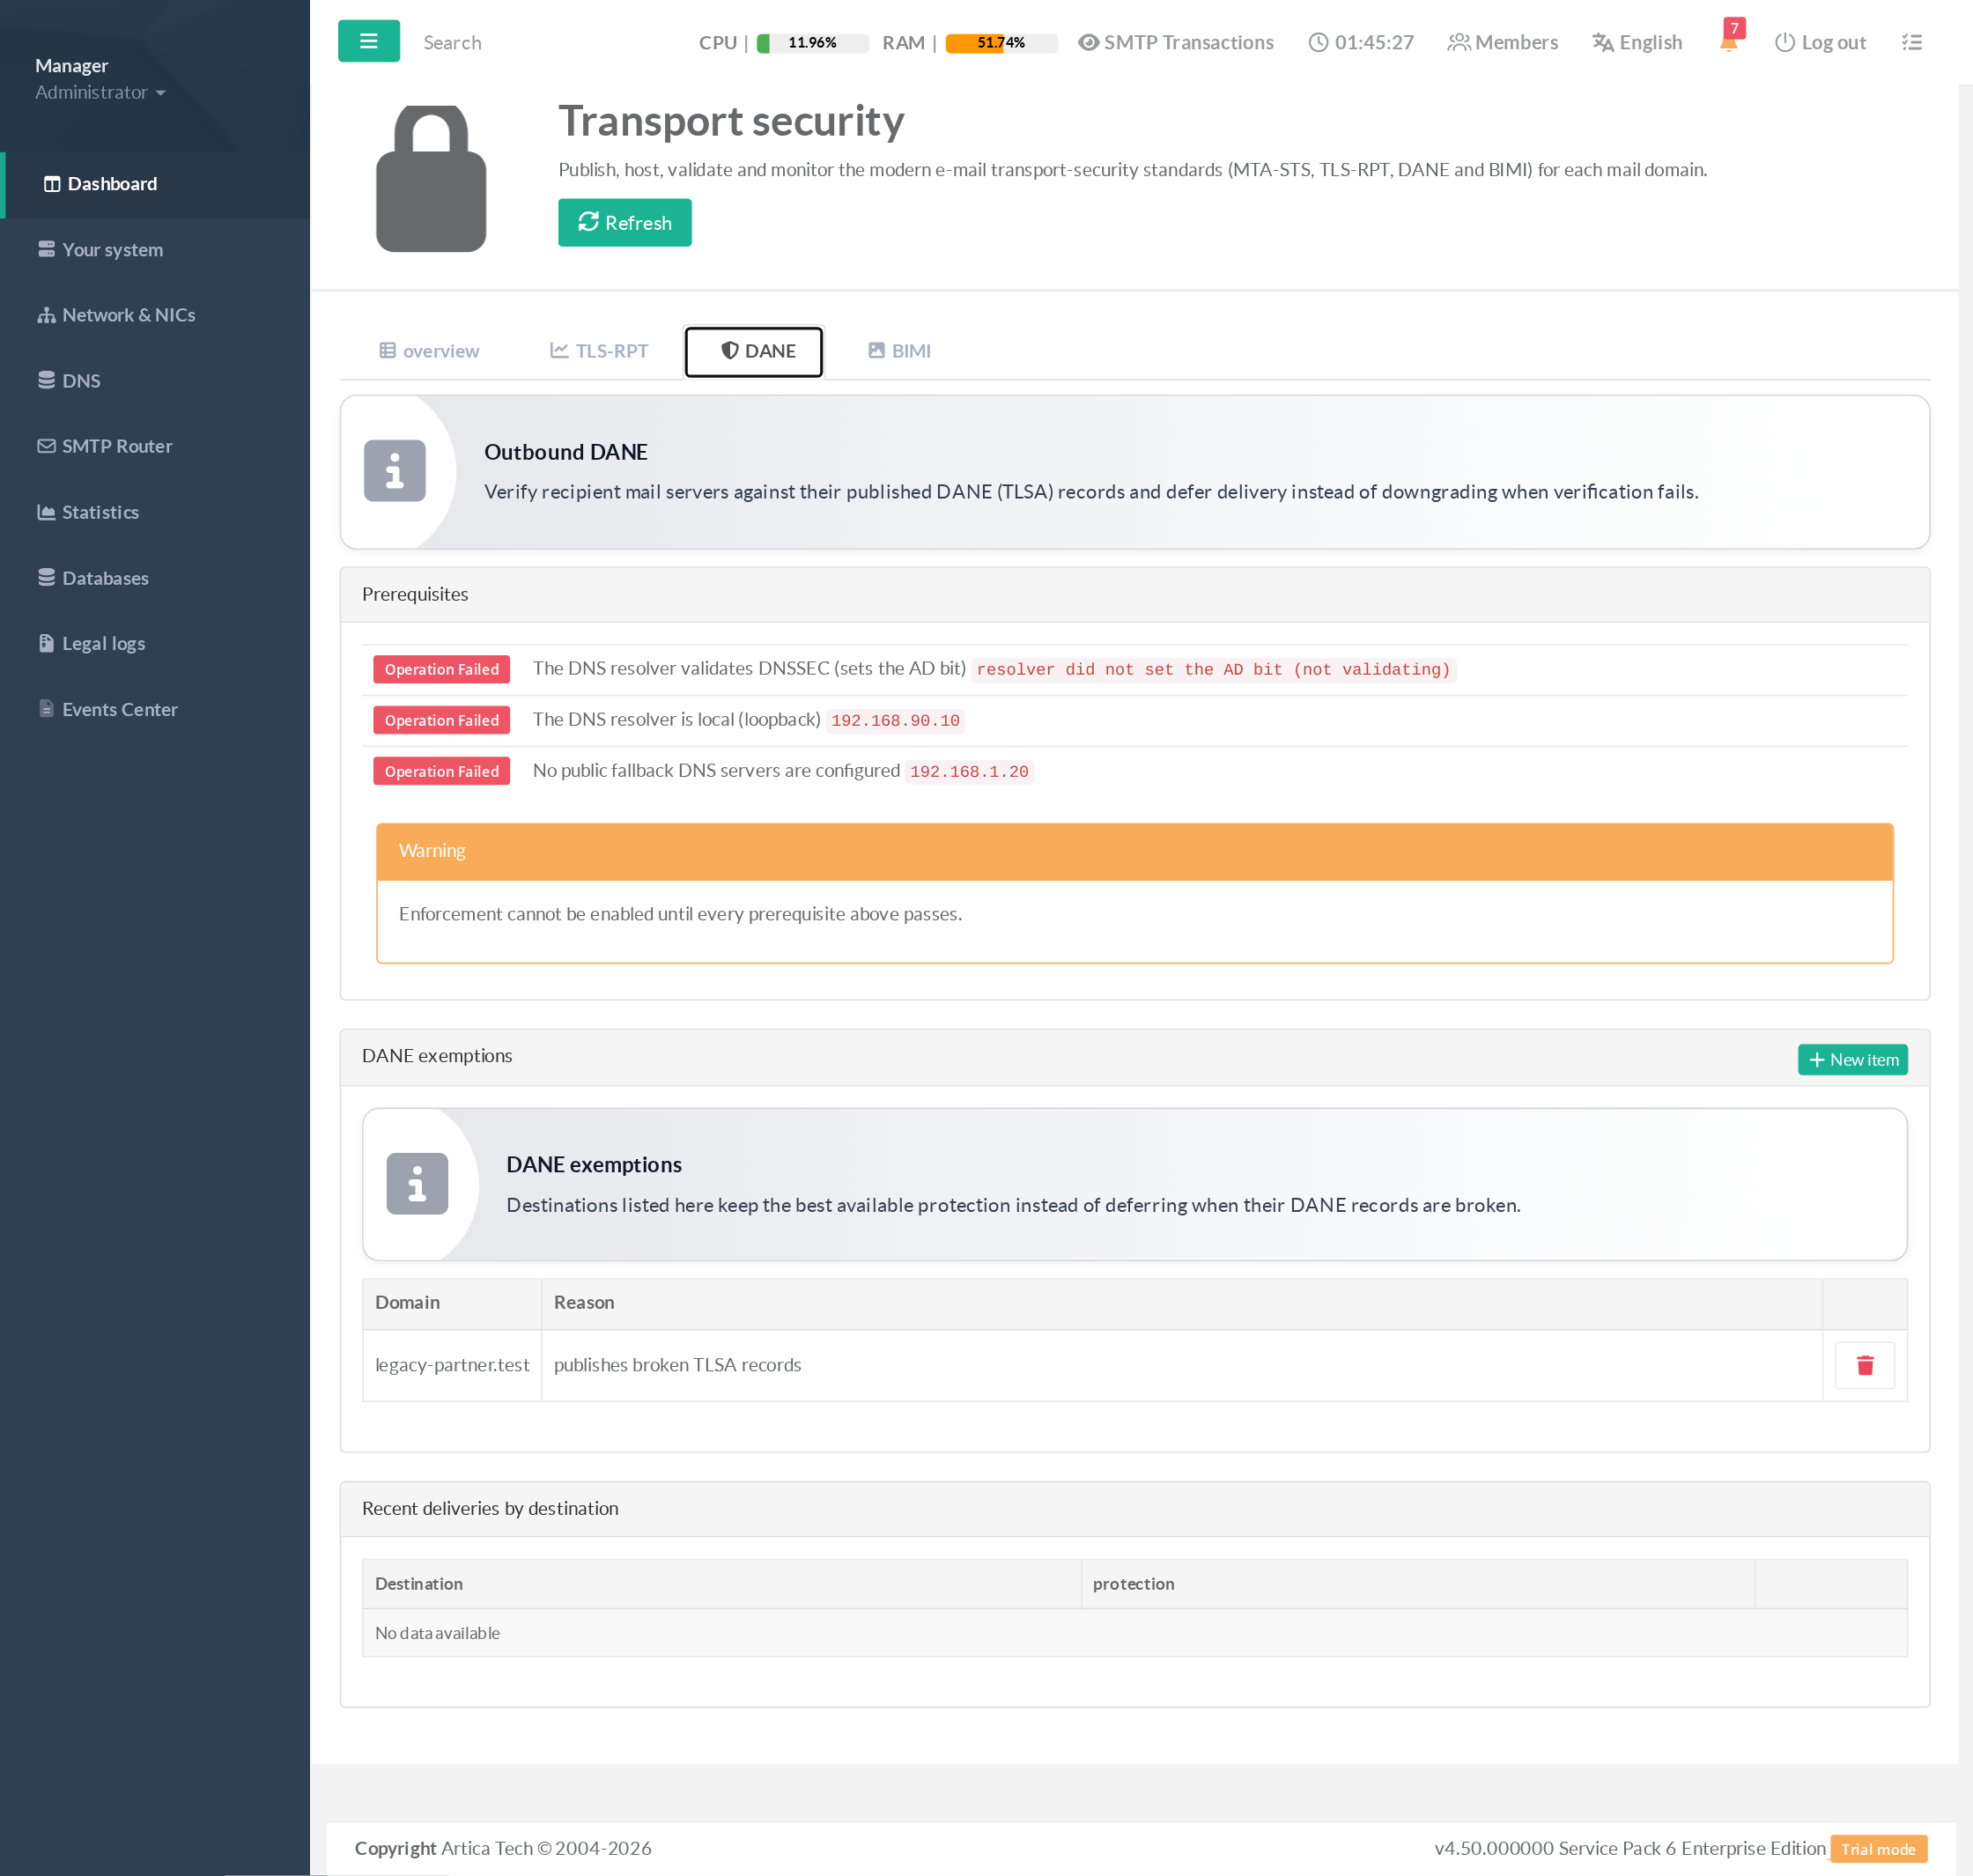Delete the legacy-partner.test exemption
Viewport: 1973px width, 1876px height.
1864,1365
